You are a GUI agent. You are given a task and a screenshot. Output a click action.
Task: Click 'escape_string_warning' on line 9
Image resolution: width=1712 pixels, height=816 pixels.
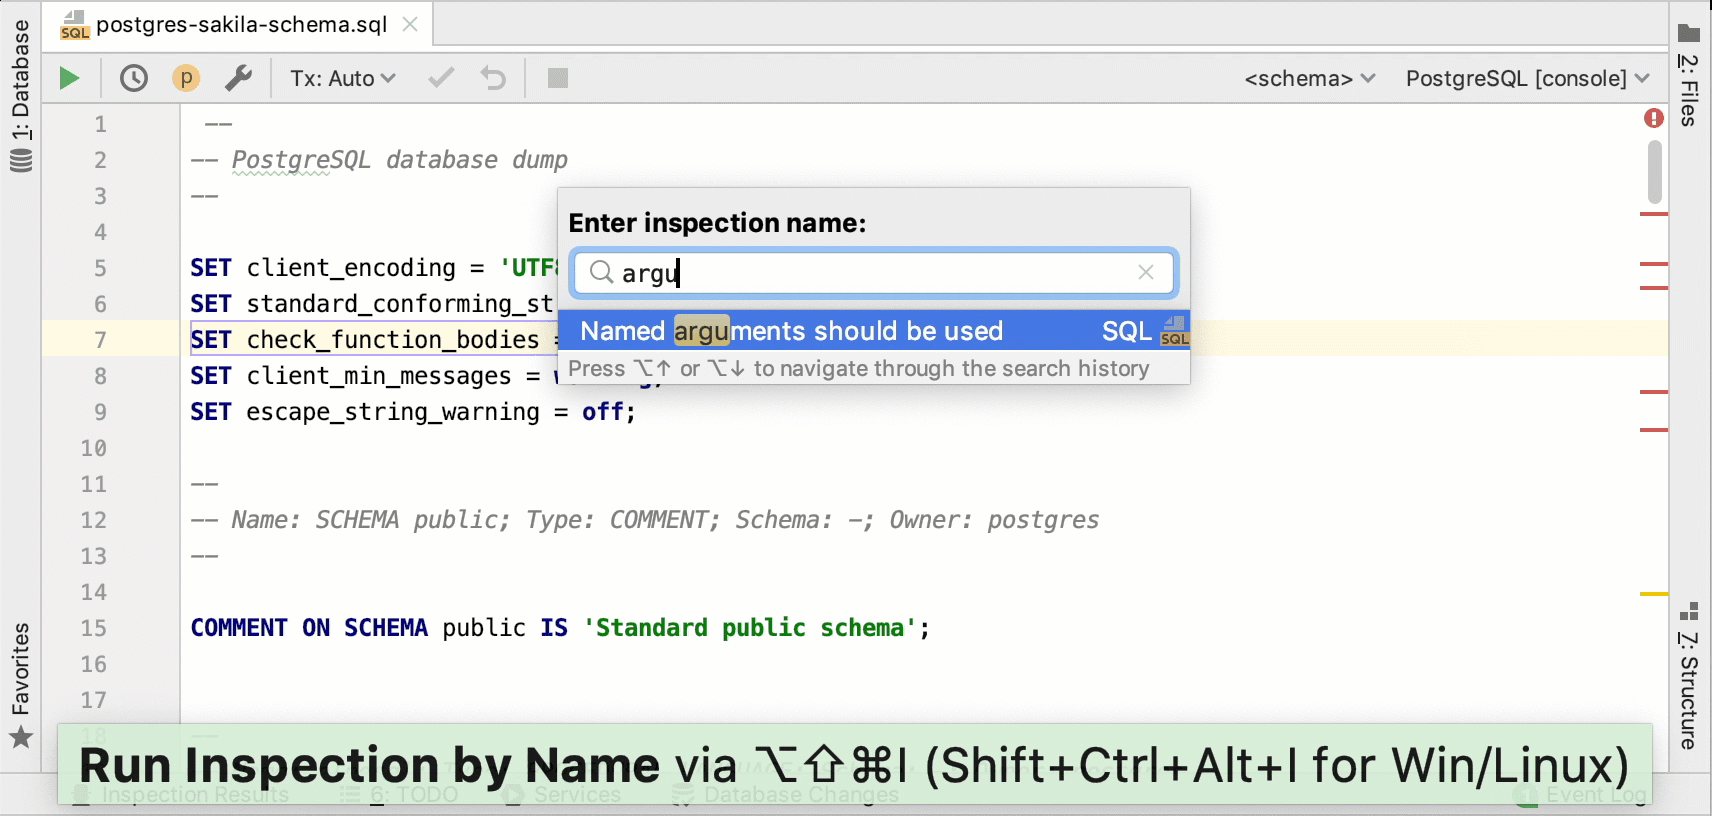(x=392, y=412)
